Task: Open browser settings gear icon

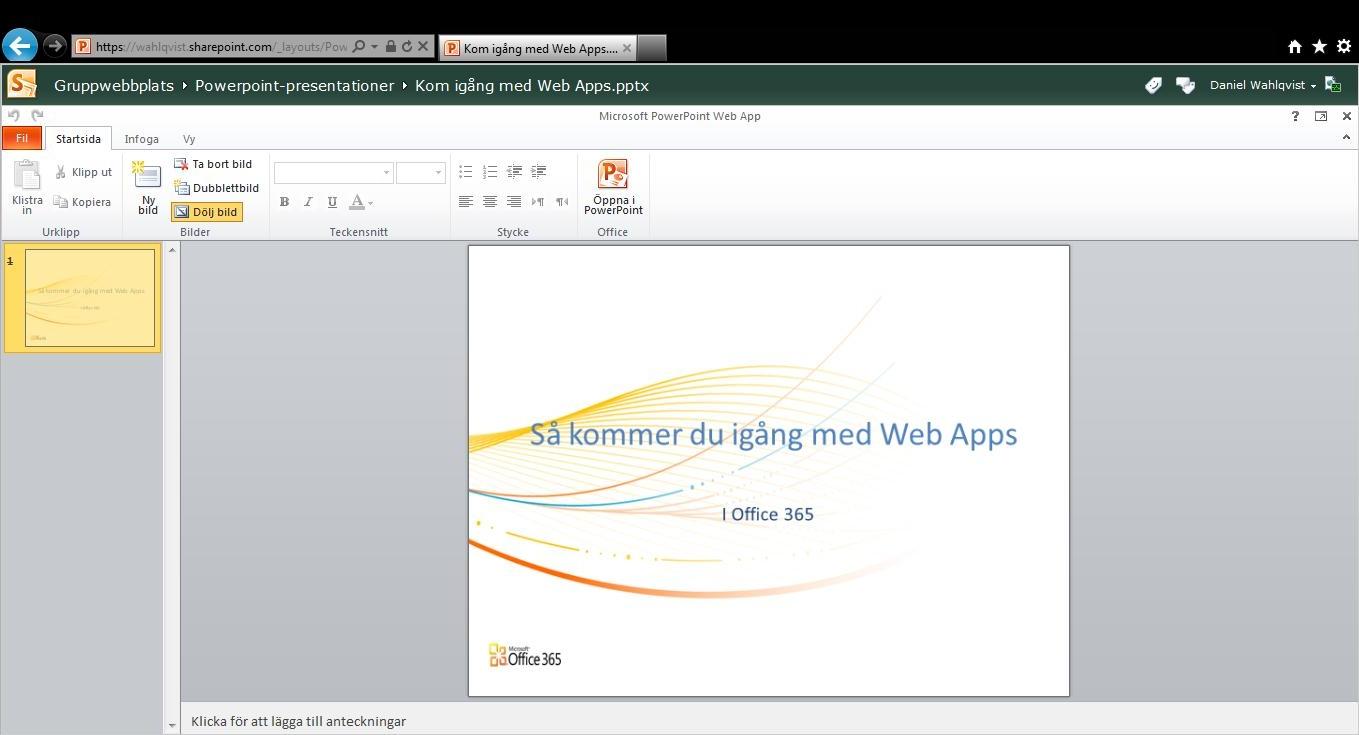Action: pyautogui.click(x=1344, y=46)
